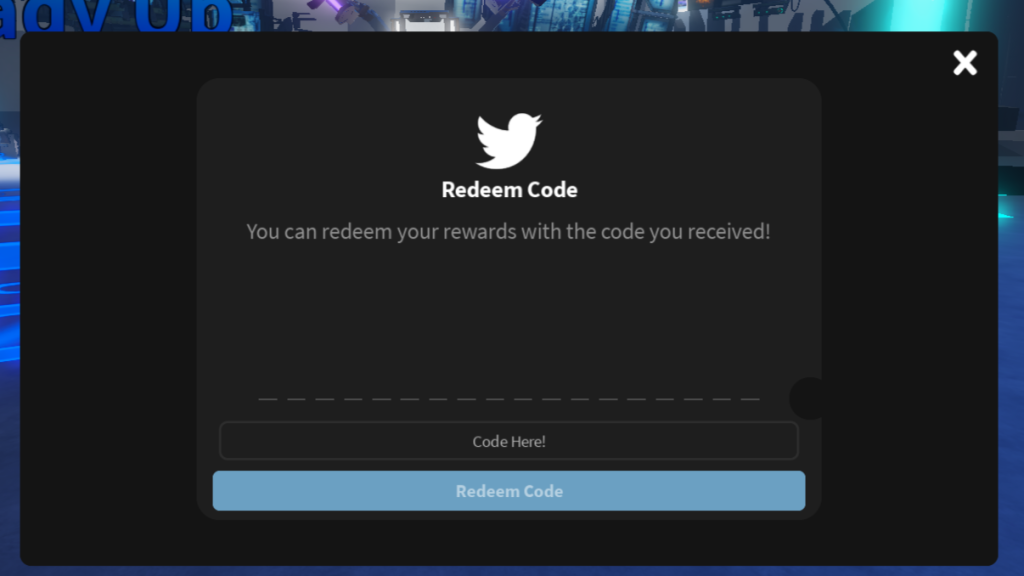
Task: Click the cyan streak at the right edge
Action: coord(1010,212)
